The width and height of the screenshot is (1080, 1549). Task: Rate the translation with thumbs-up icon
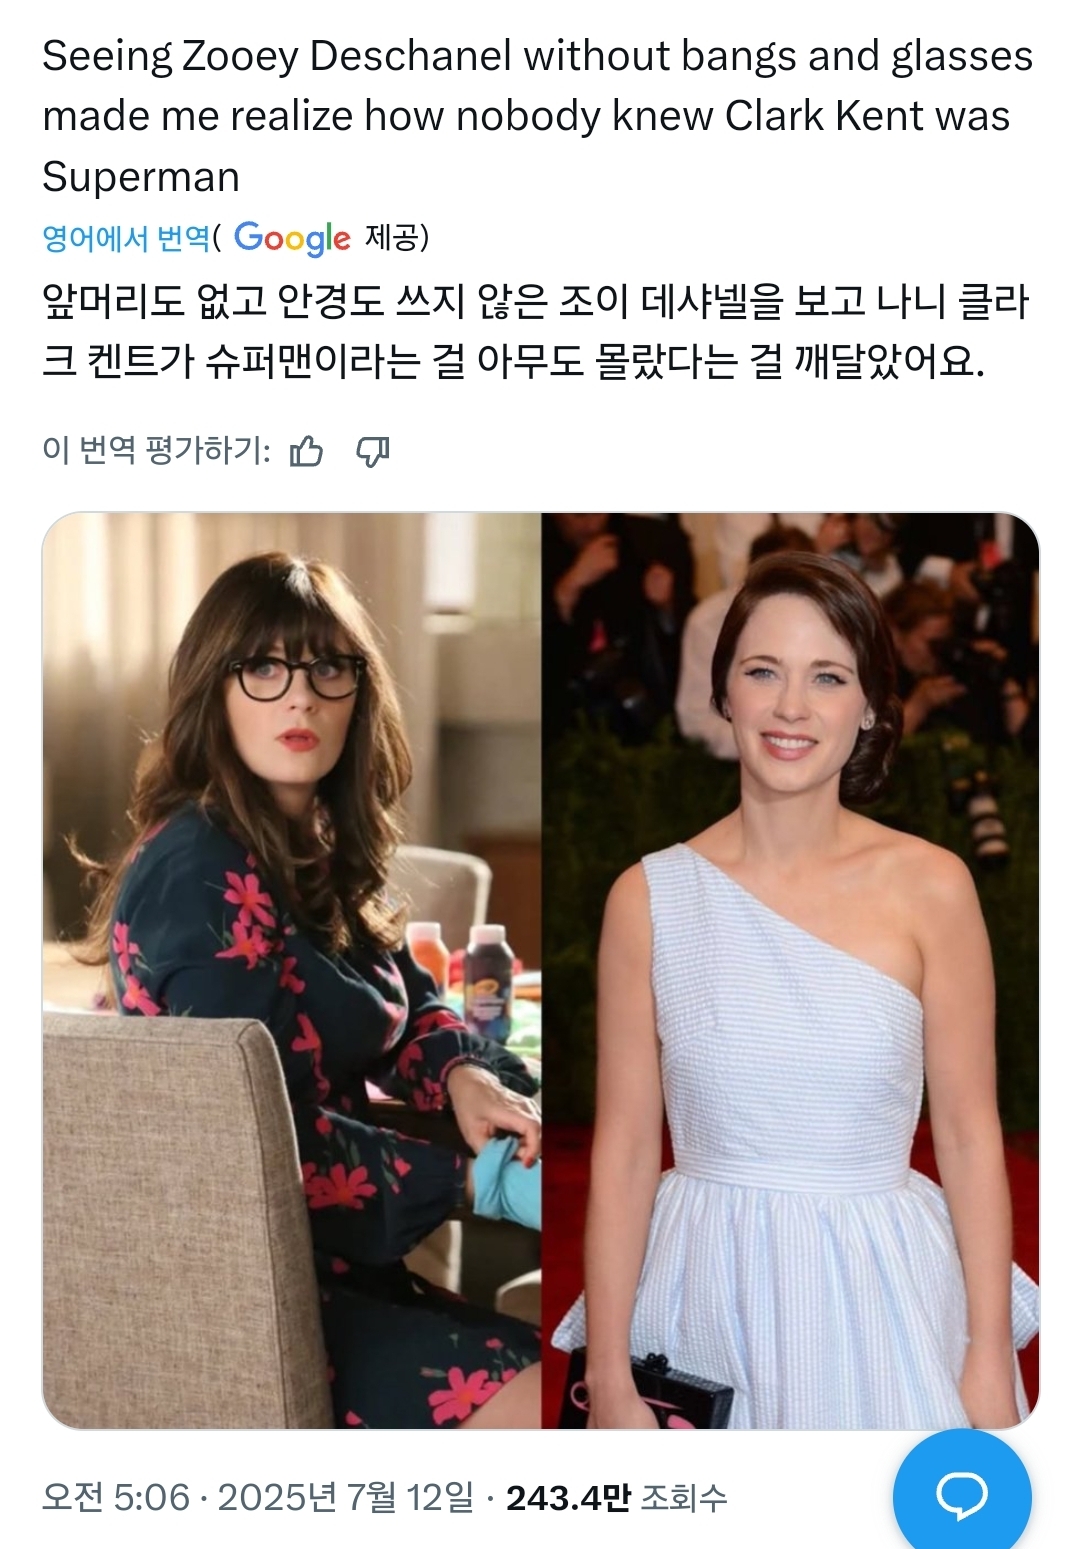tap(306, 451)
